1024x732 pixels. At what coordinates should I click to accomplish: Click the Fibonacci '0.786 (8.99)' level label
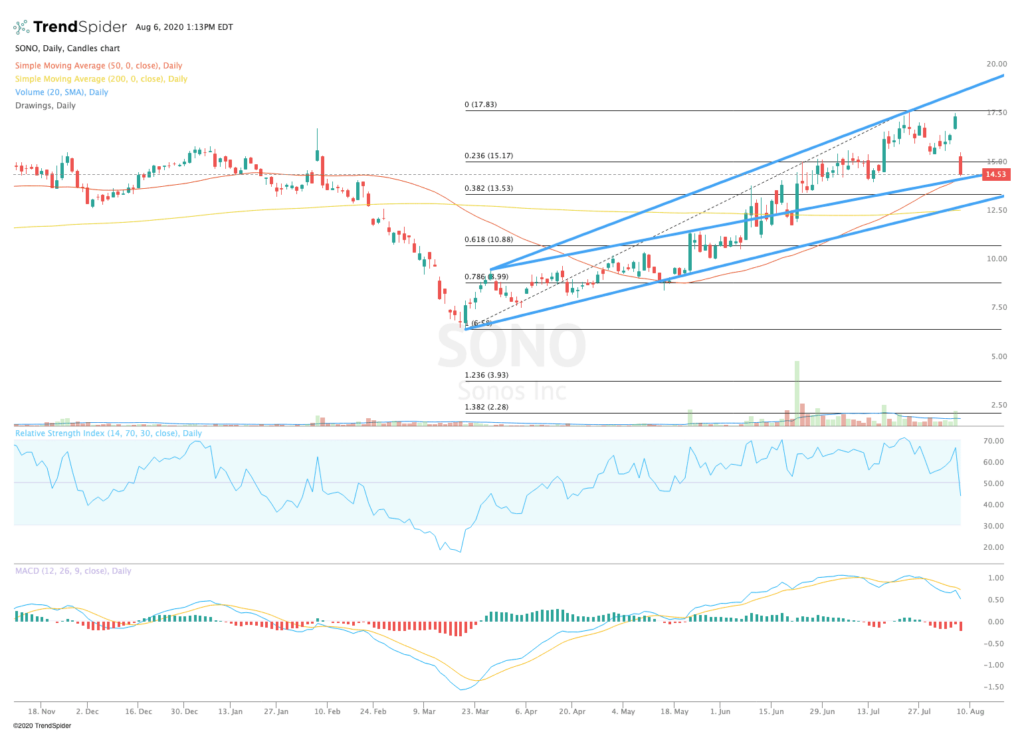486,277
